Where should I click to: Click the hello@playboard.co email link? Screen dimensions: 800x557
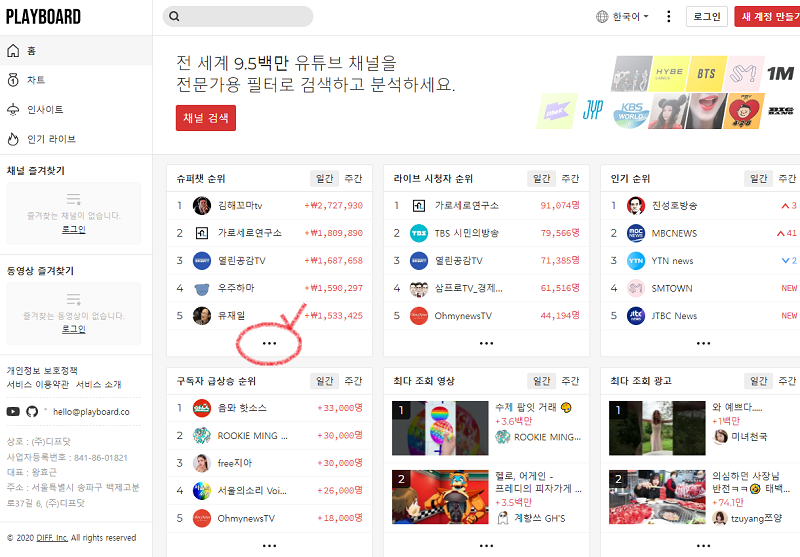[91, 412]
